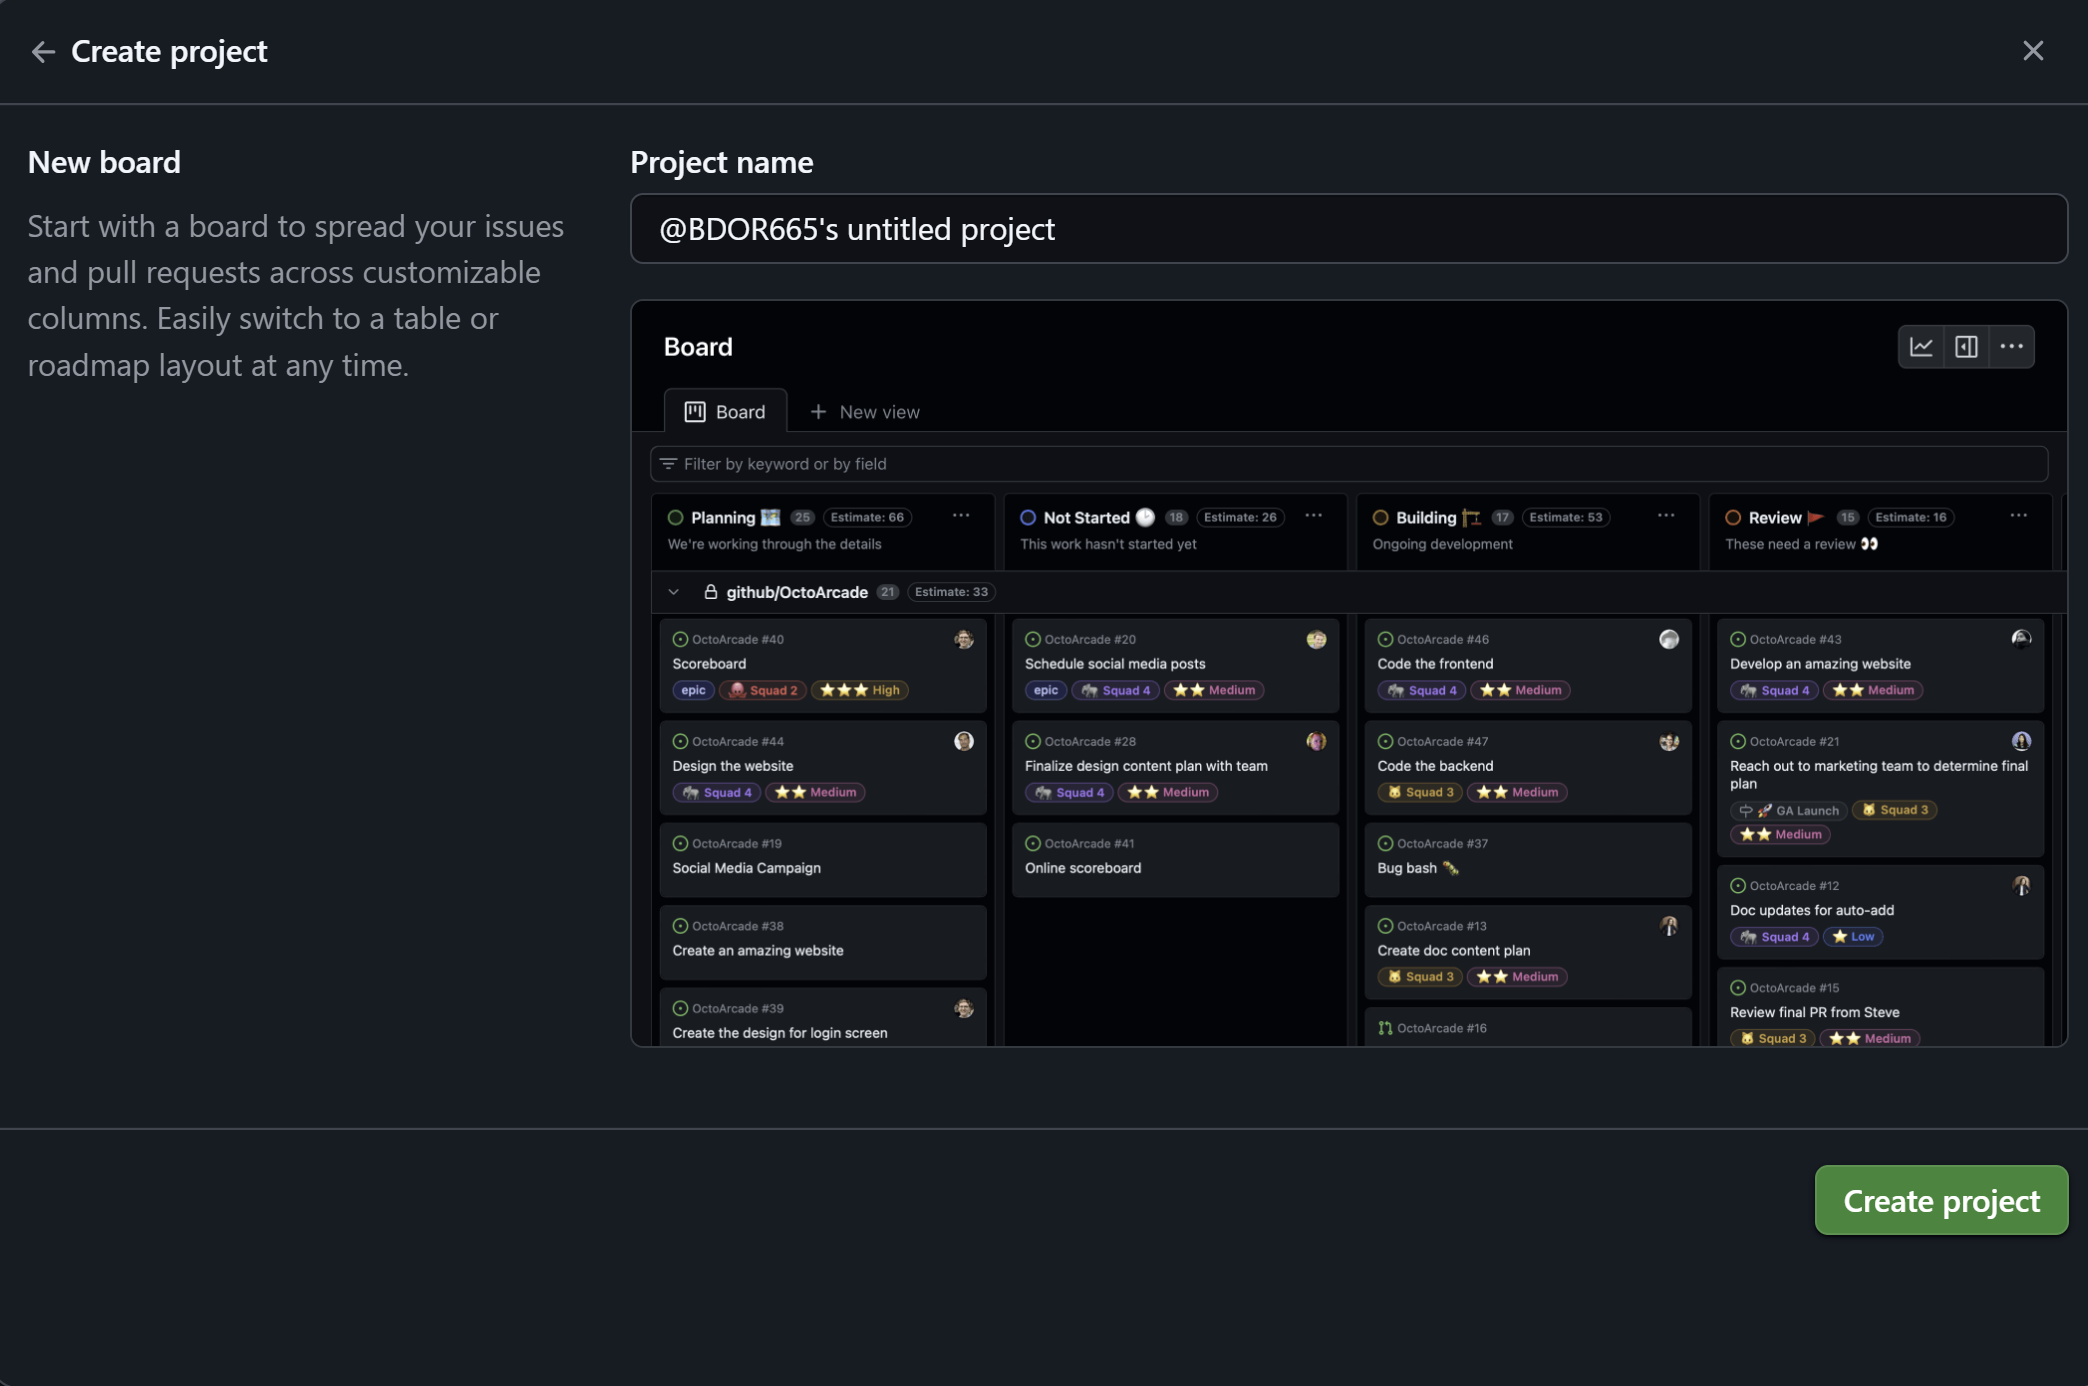Open the insights chart icon
The height and width of the screenshot is (1386, 2088).
1921,347
